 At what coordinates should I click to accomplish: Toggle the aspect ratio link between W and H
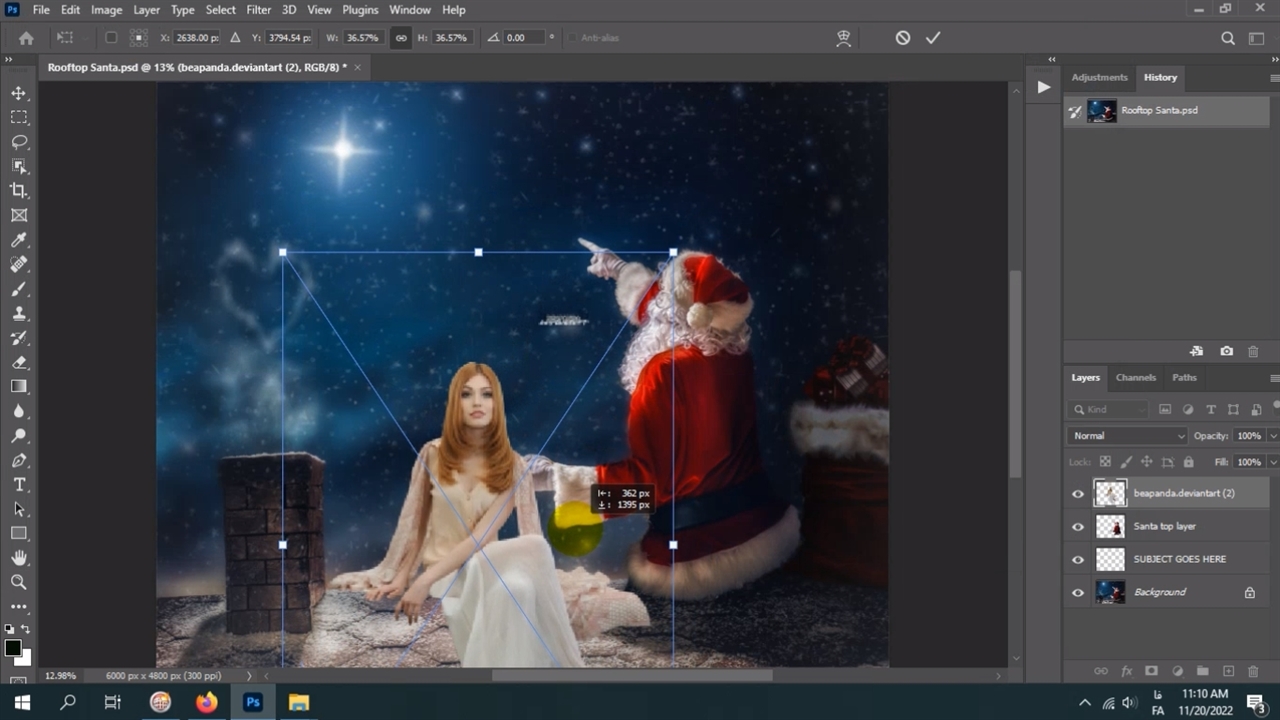[x=400, y=38]
